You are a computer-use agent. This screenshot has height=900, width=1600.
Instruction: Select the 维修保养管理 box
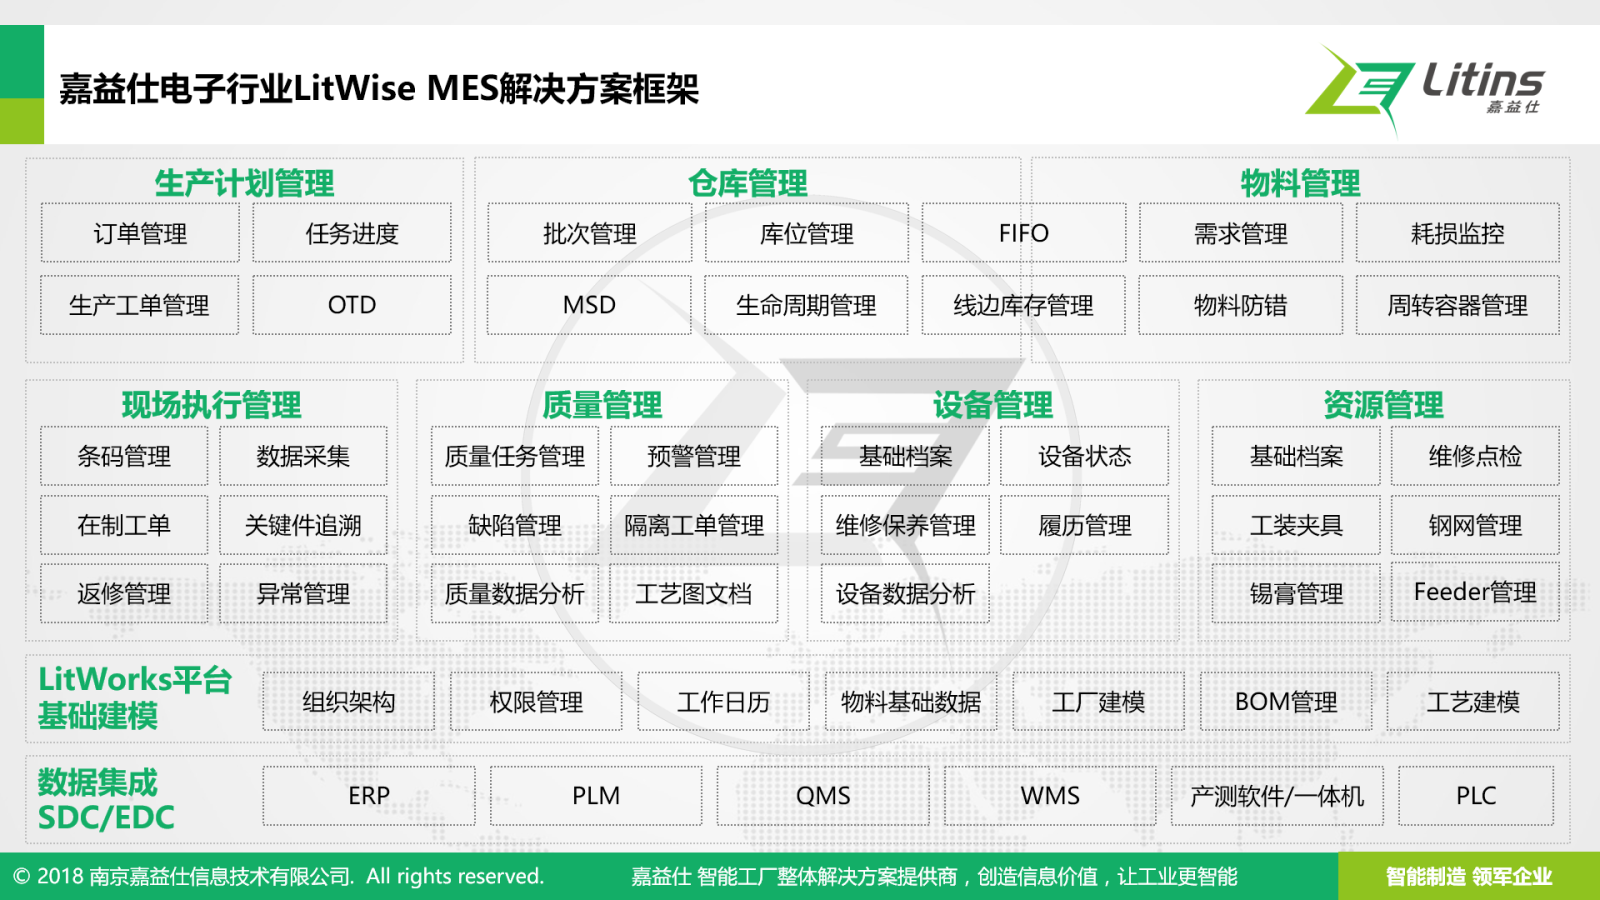tap(906, 525)
